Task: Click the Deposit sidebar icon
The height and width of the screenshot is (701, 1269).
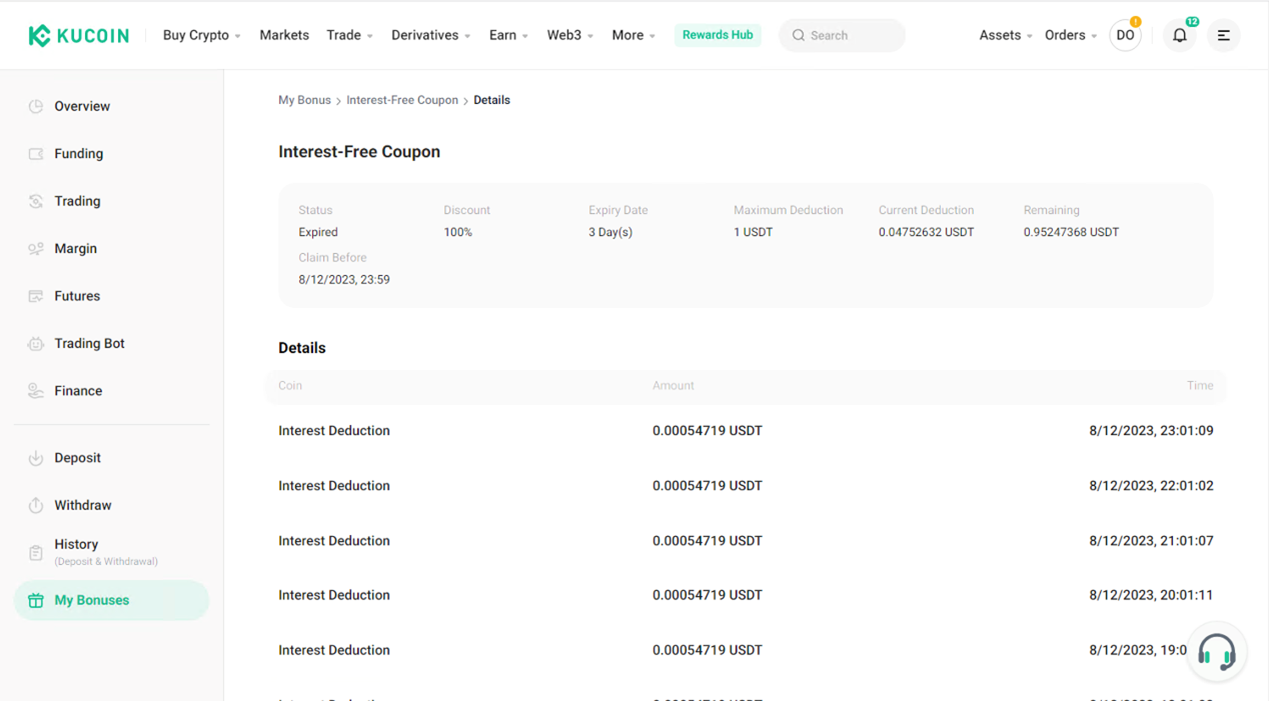Action: pos(36,458)
